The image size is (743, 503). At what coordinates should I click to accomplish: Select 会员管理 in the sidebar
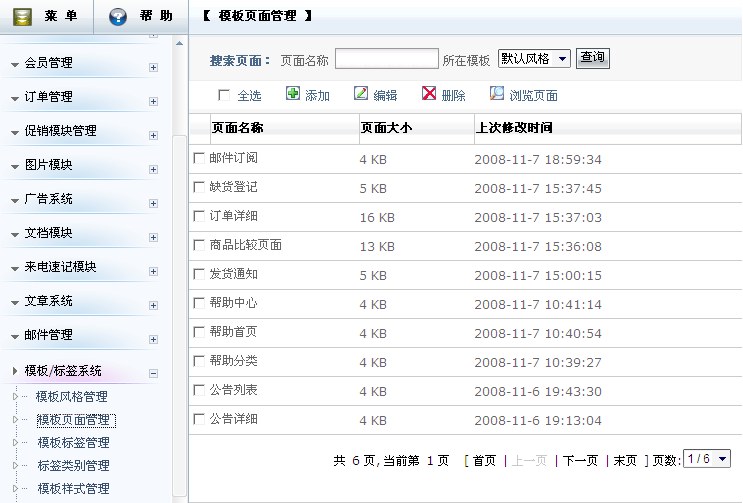(x=48, y=63)
